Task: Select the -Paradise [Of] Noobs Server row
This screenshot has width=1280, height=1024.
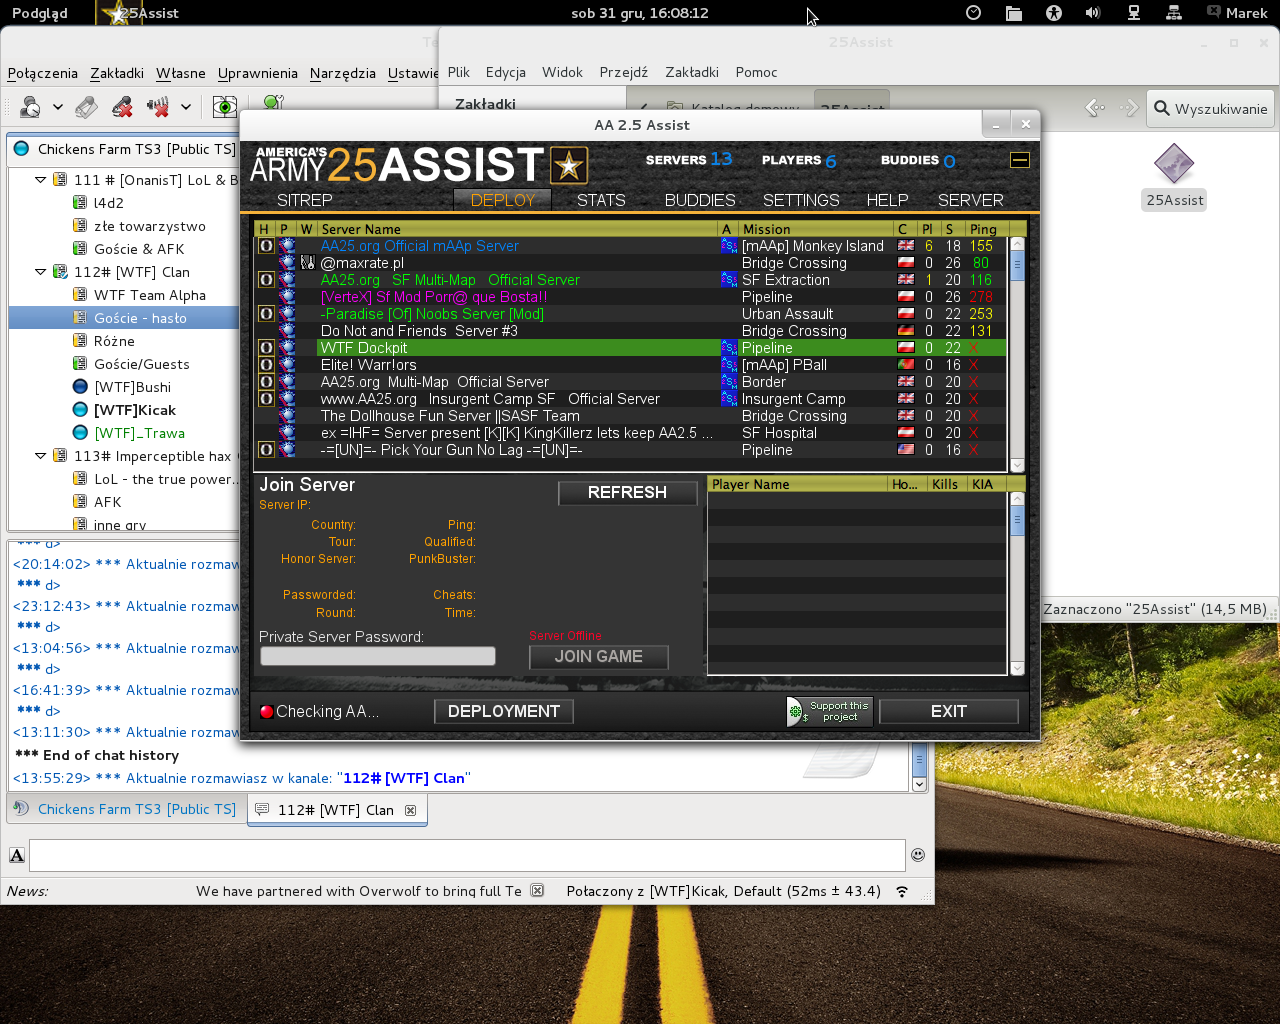Action: pos(630,314)
